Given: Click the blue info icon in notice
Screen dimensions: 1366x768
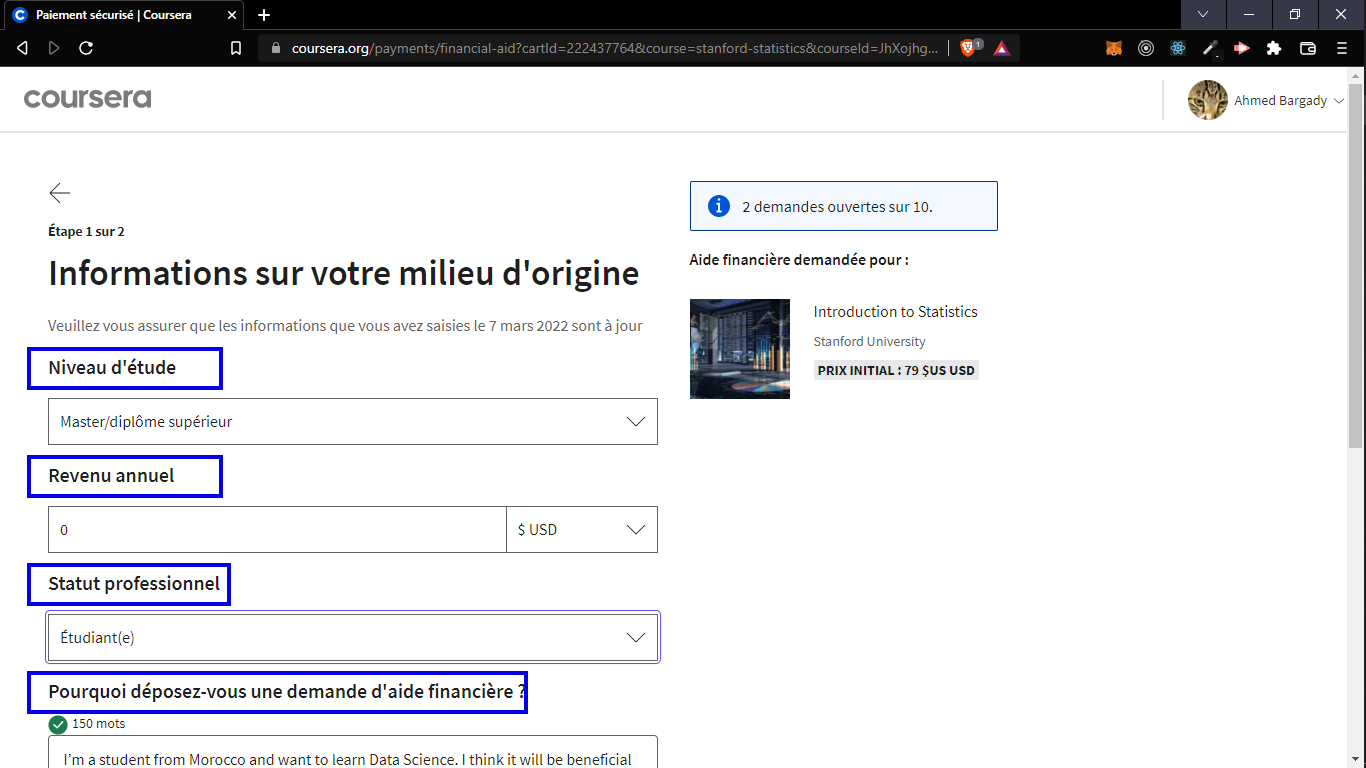Looking at the screenshot, I should click(x=718, y=206).
